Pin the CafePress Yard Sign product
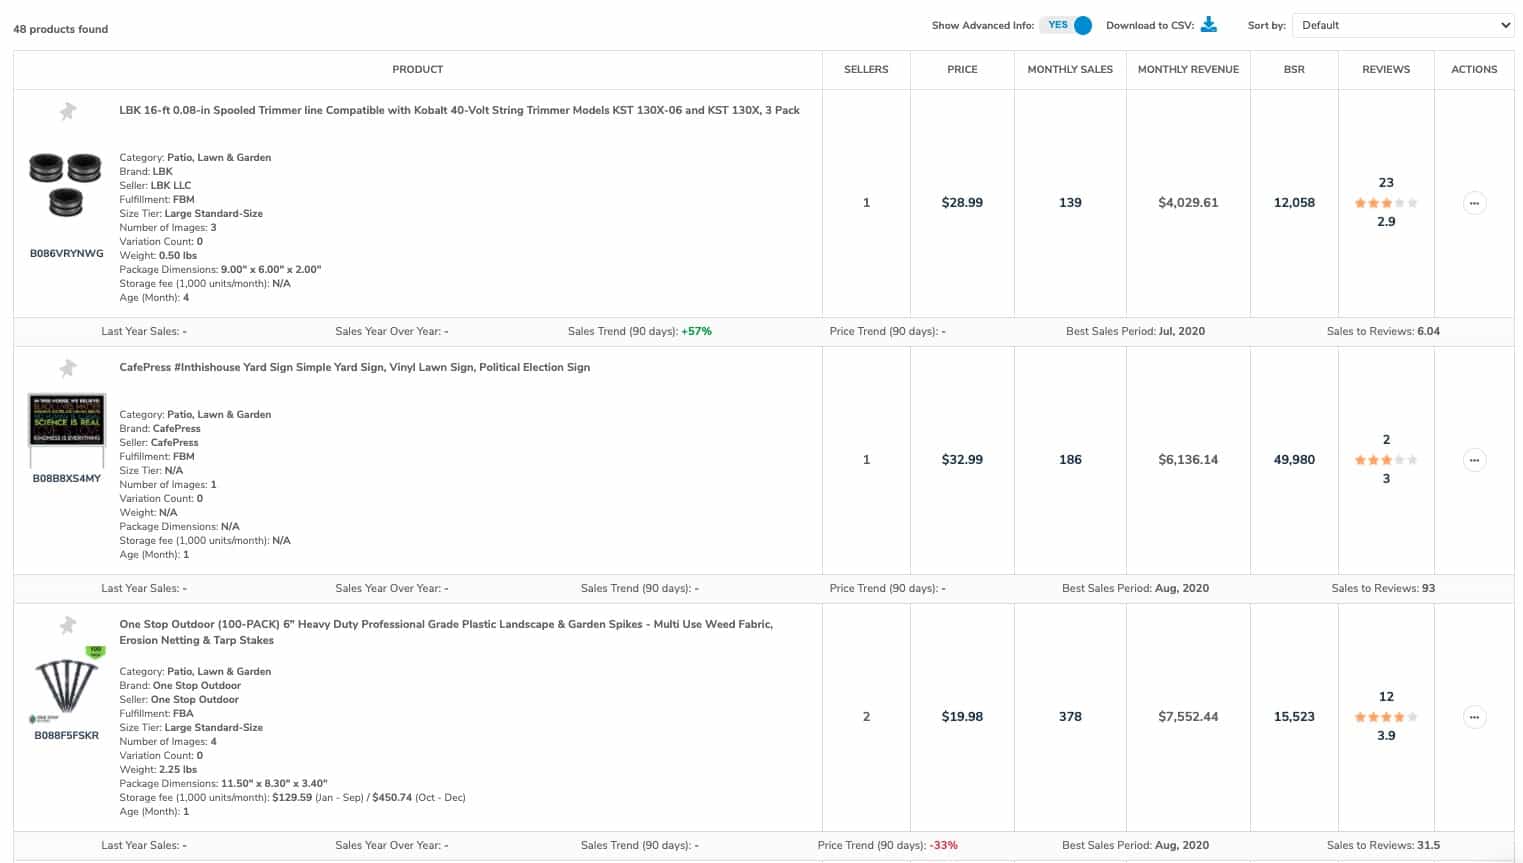The width and height of the screenshot is (1523, 863). coord(67,368)
